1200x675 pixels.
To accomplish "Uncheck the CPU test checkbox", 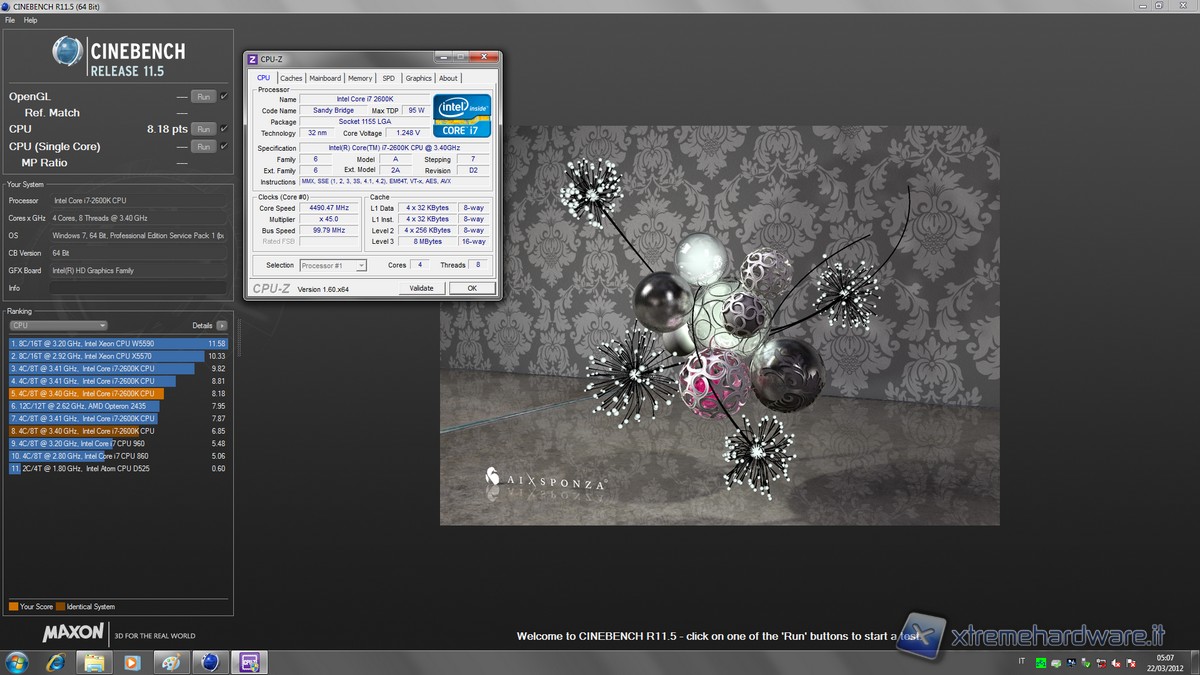I will click(x=224, y=128).
